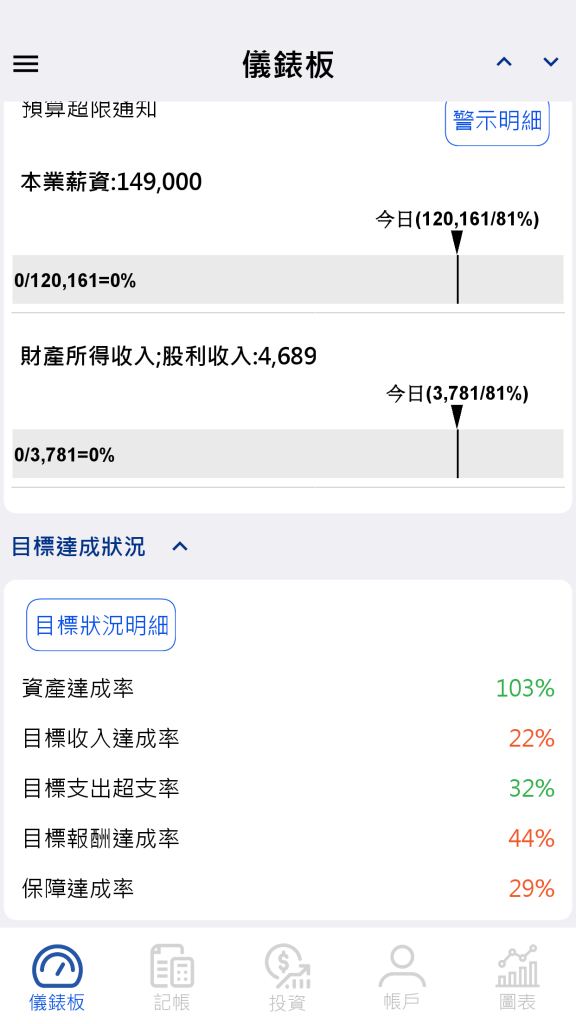576x1024 pixels.
Task: Open the 投資 investment icon
Action: point(287,967)
